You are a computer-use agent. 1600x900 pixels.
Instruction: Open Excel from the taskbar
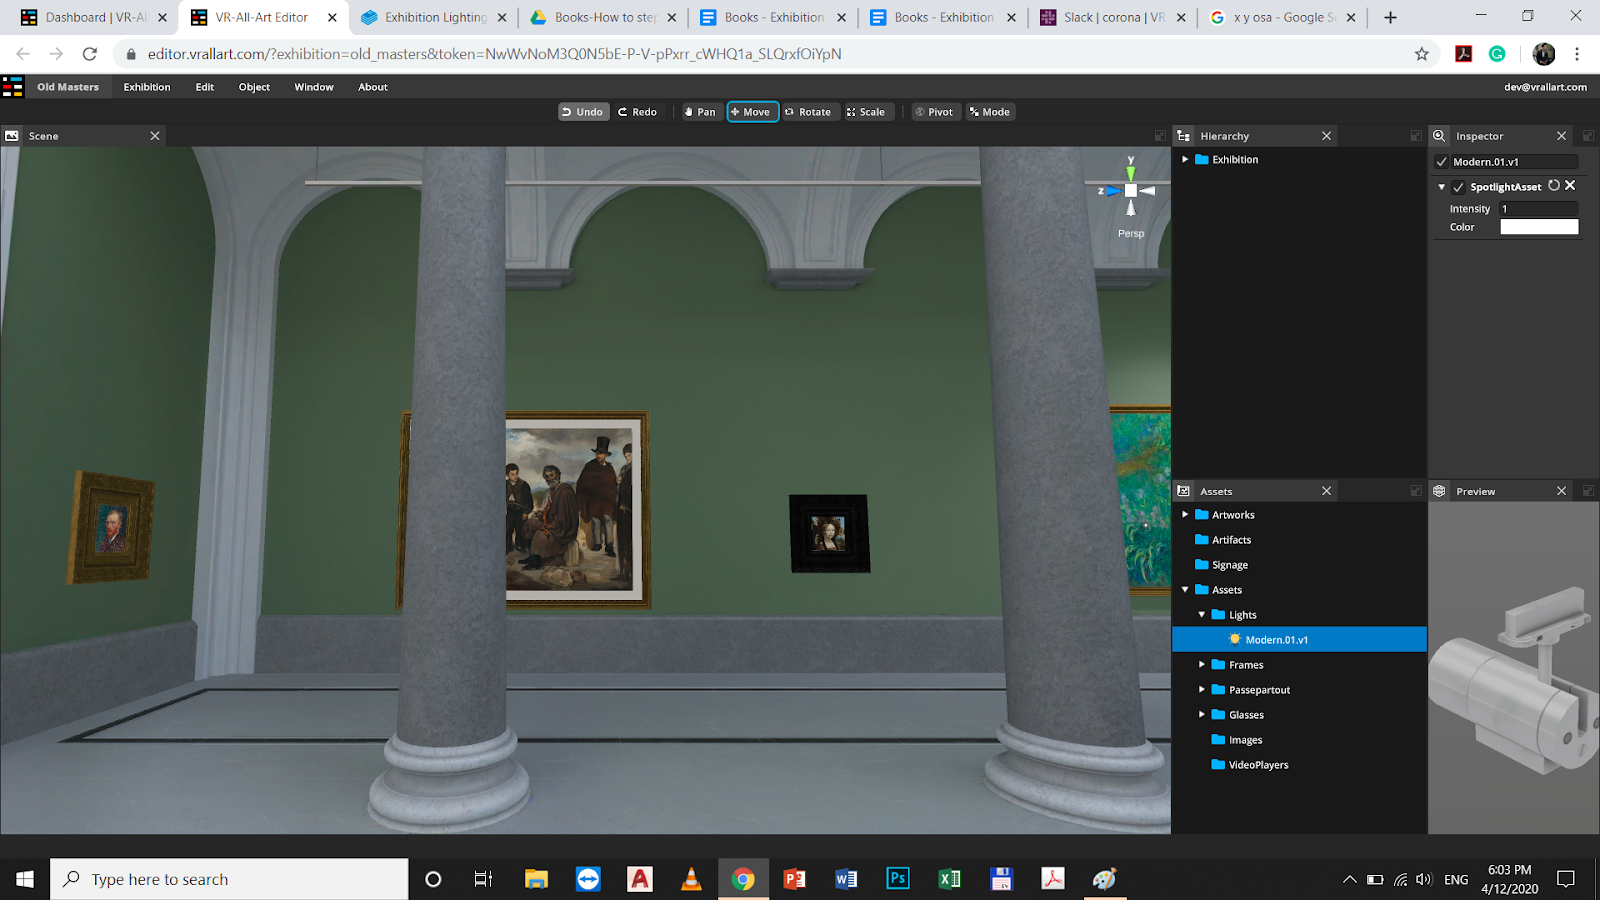950,879
